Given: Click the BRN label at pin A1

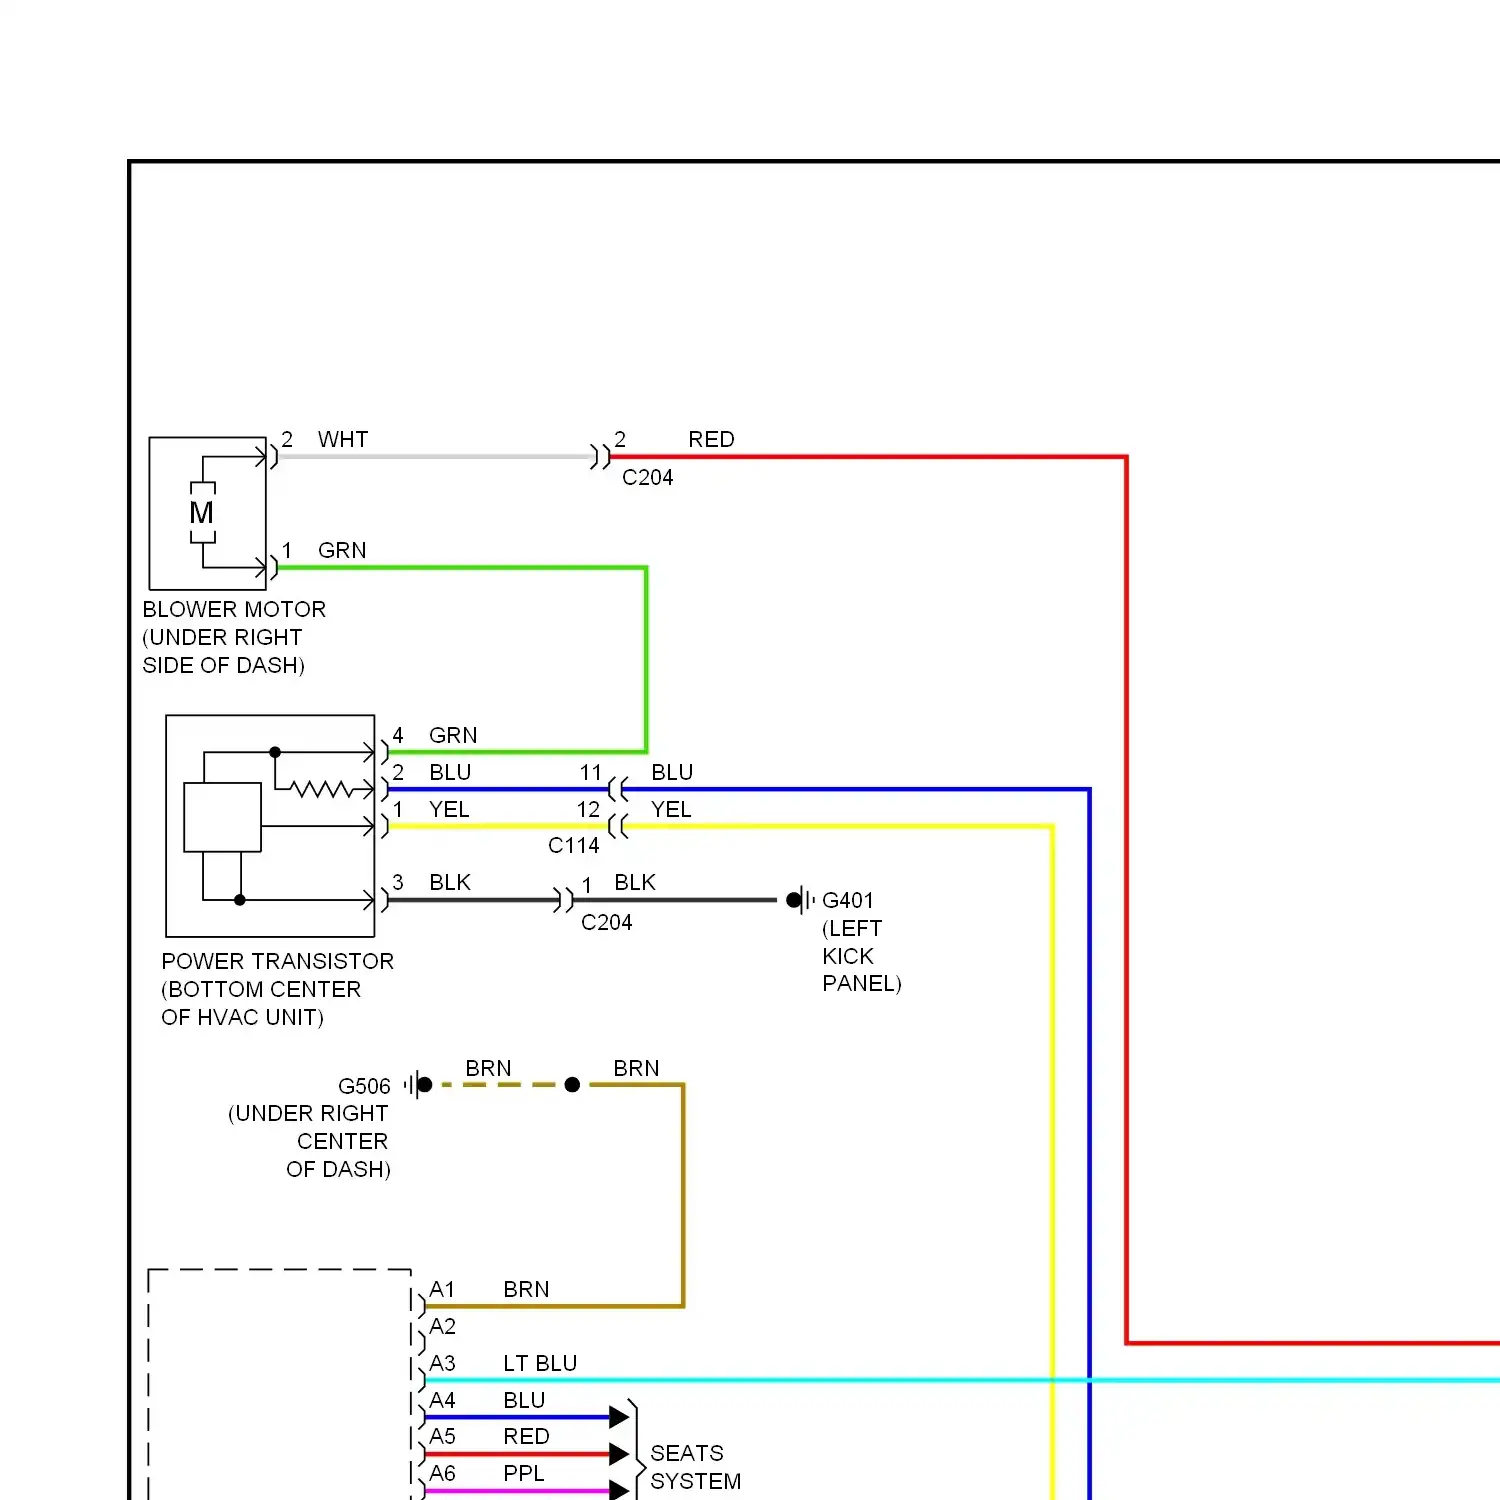Looking at the screenshot, I should click(526, 1289).
